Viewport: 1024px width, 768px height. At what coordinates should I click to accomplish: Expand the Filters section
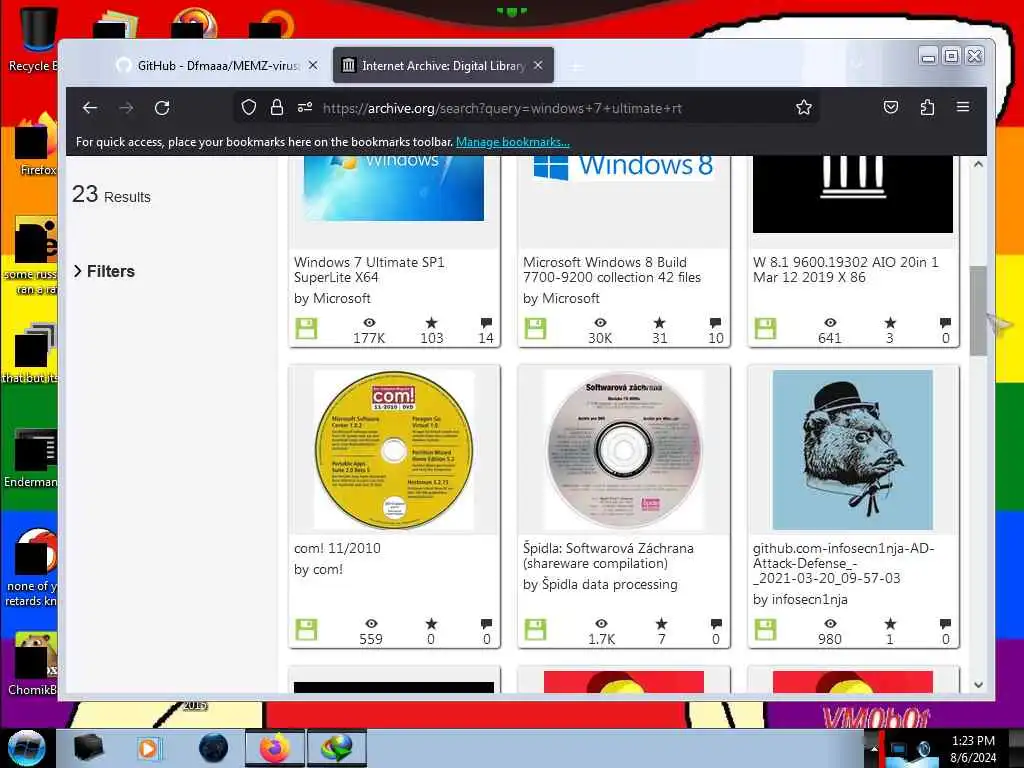pyautogui.click(x=104, y=271)
